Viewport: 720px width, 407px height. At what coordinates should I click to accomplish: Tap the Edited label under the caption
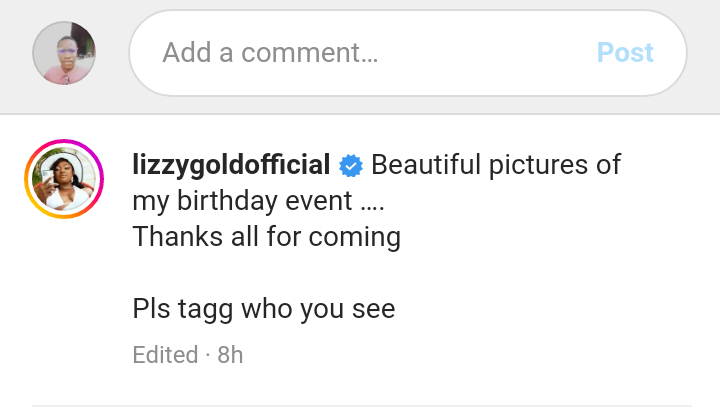point(165,354)
